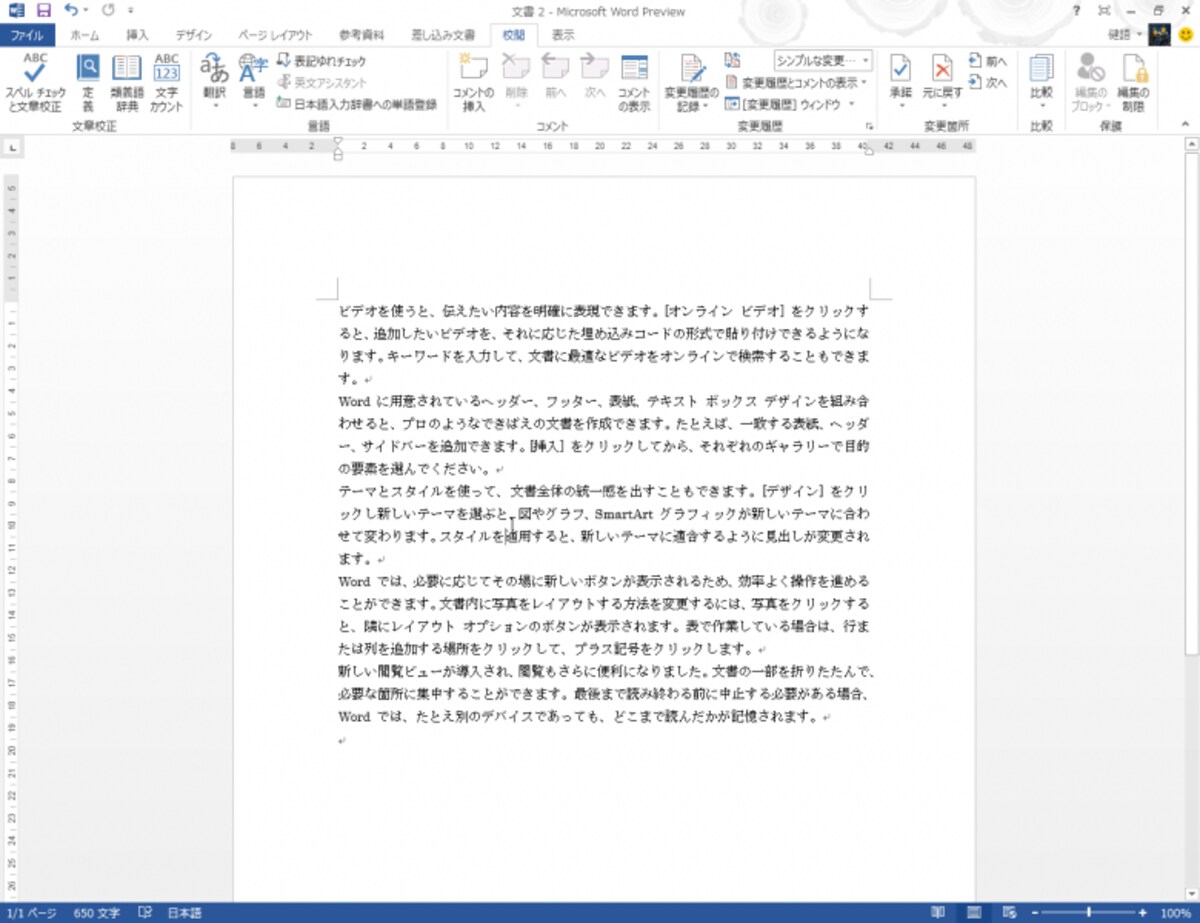Viewport: 1200px width, 923px height.
Task: Click 日本語 language in status bar
Action: click(x=184, y=913)
